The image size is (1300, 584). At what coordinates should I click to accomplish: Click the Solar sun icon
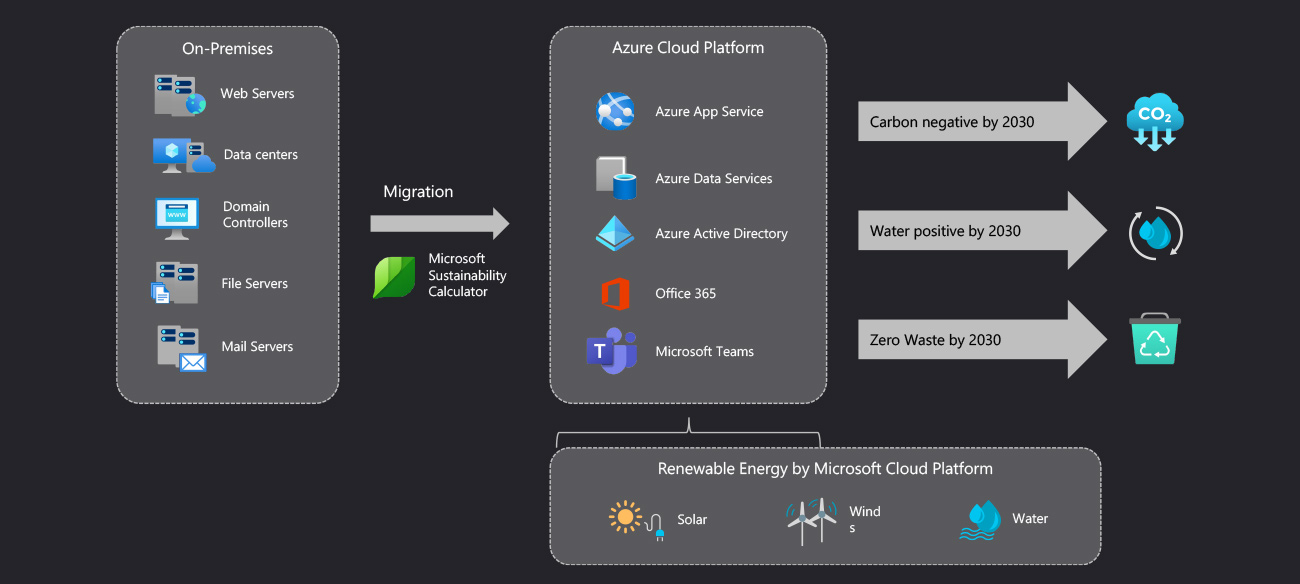tap(628, 518)
